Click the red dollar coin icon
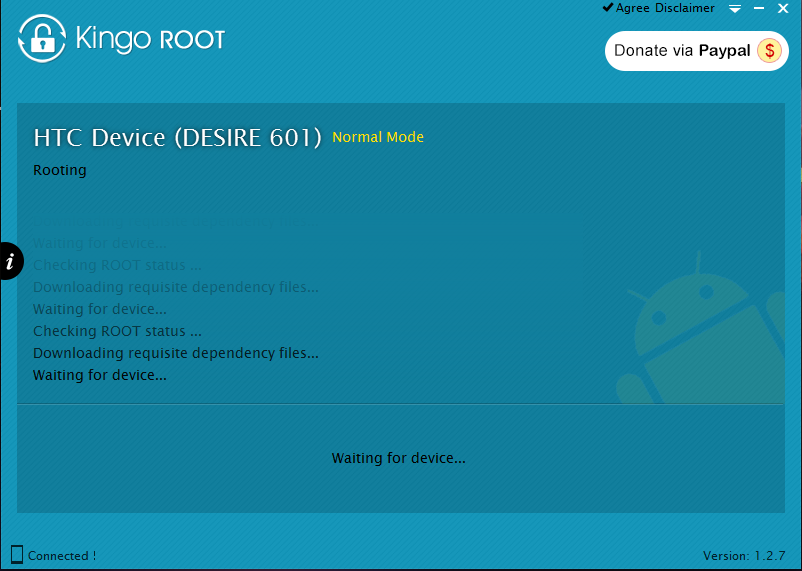Screen dimensions: 802x571 click(x=769, y=51)
